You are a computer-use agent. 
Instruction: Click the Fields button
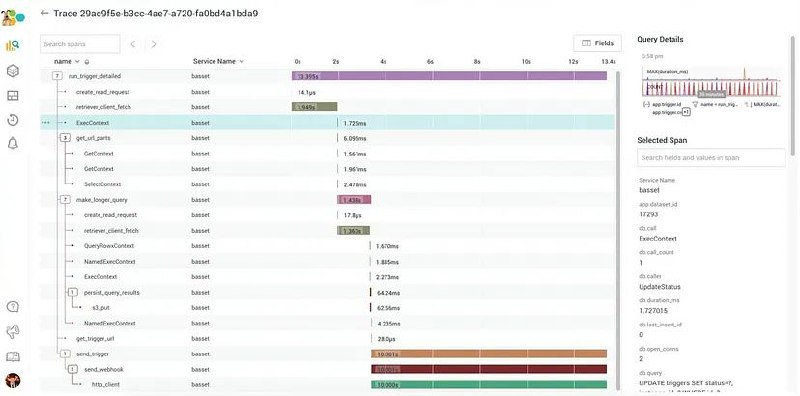tap(597, 43)
